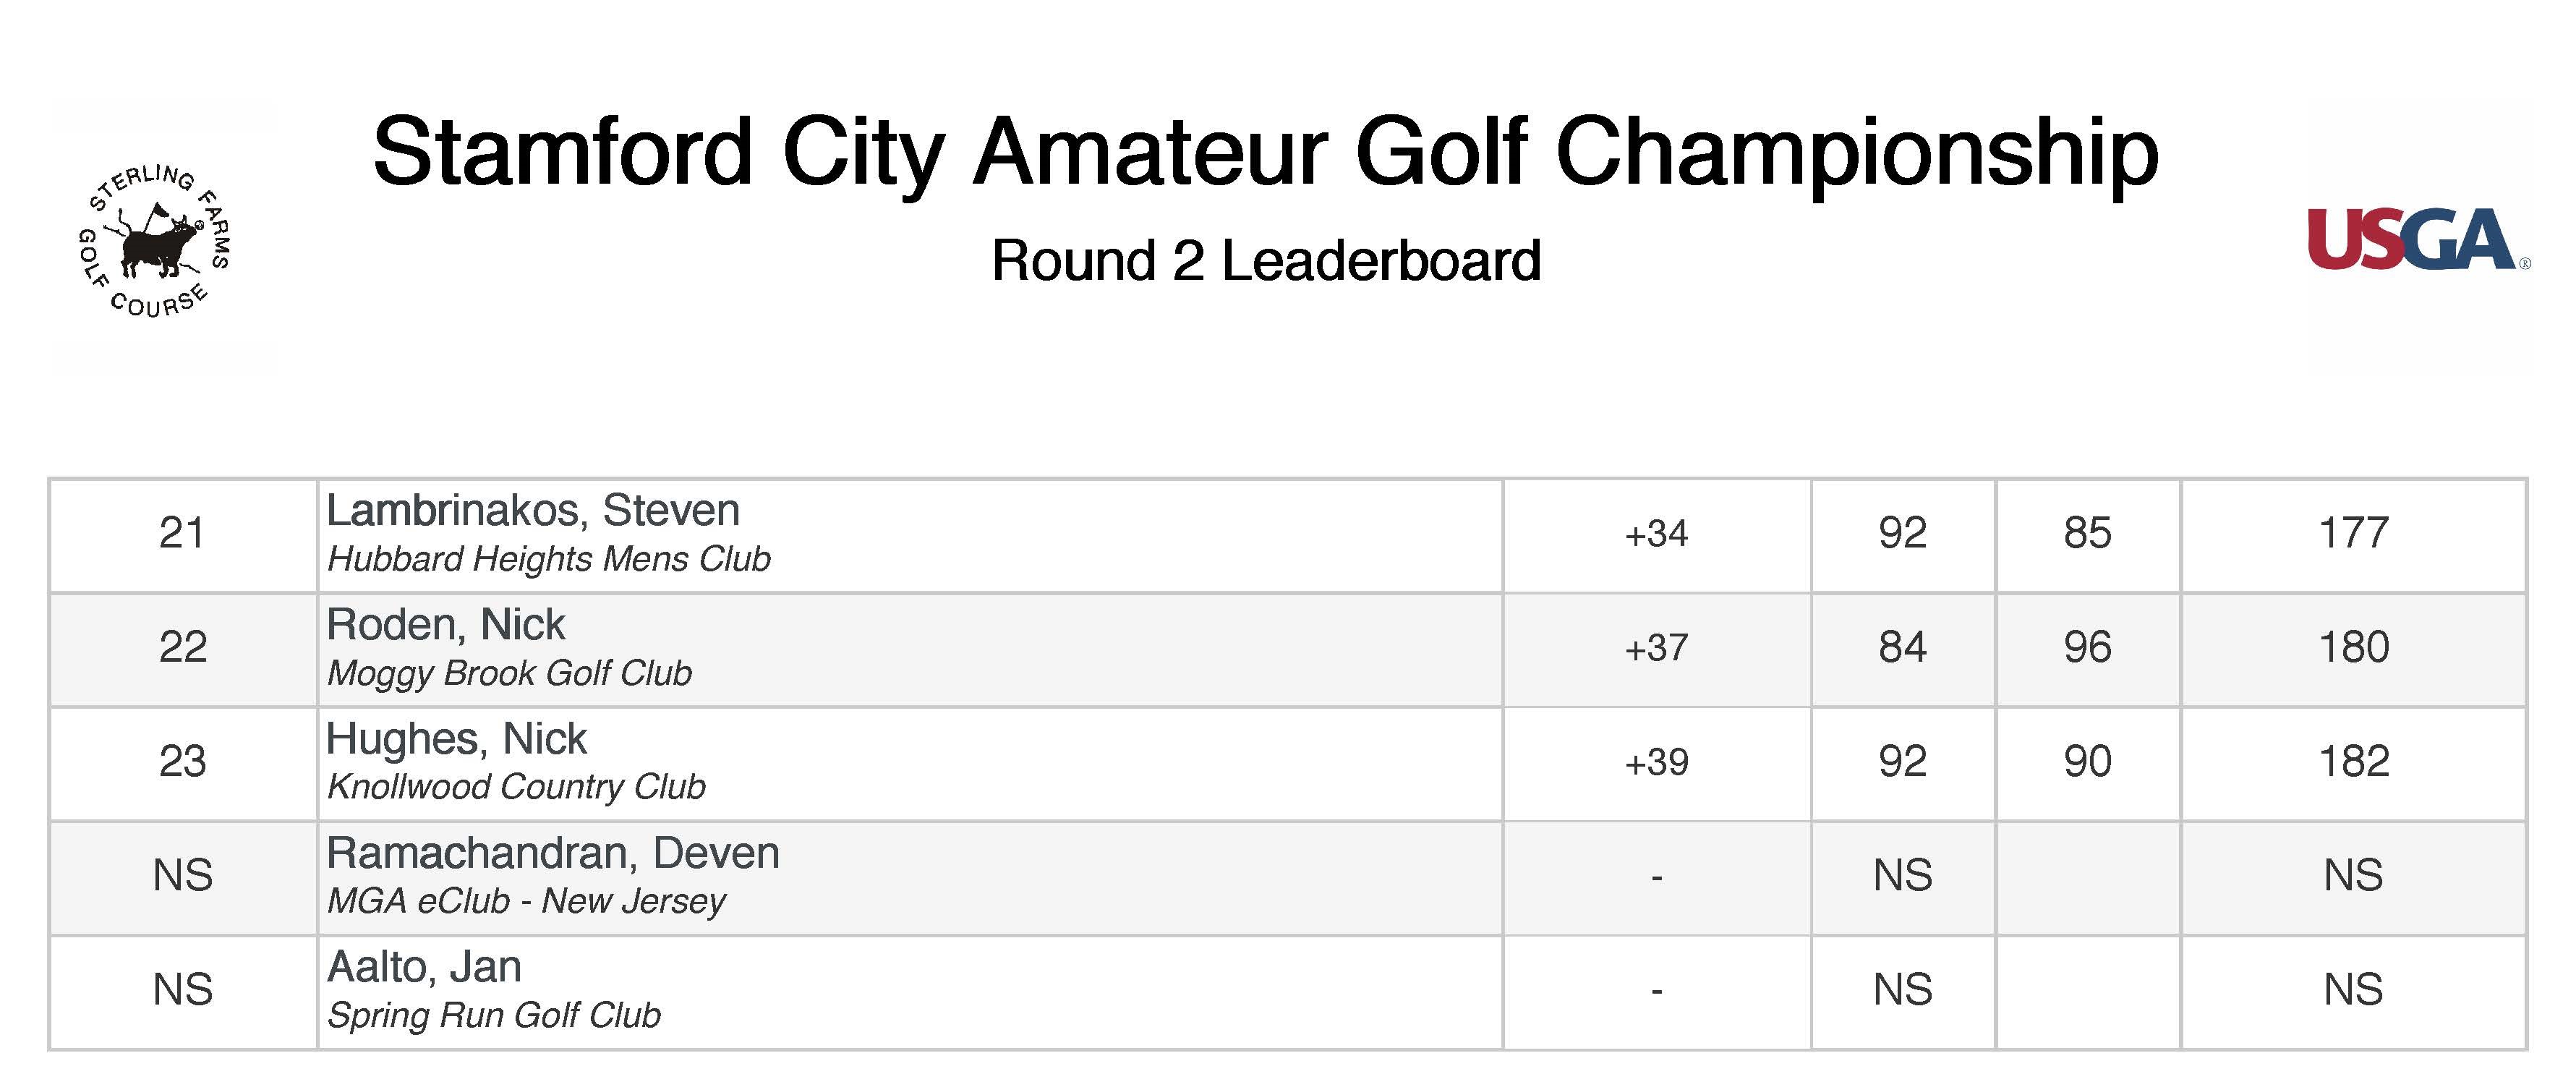Click the Round 2 Leaderboard subtitle
This screenshot has height=1074, width=2576.
coord(1266,261)
